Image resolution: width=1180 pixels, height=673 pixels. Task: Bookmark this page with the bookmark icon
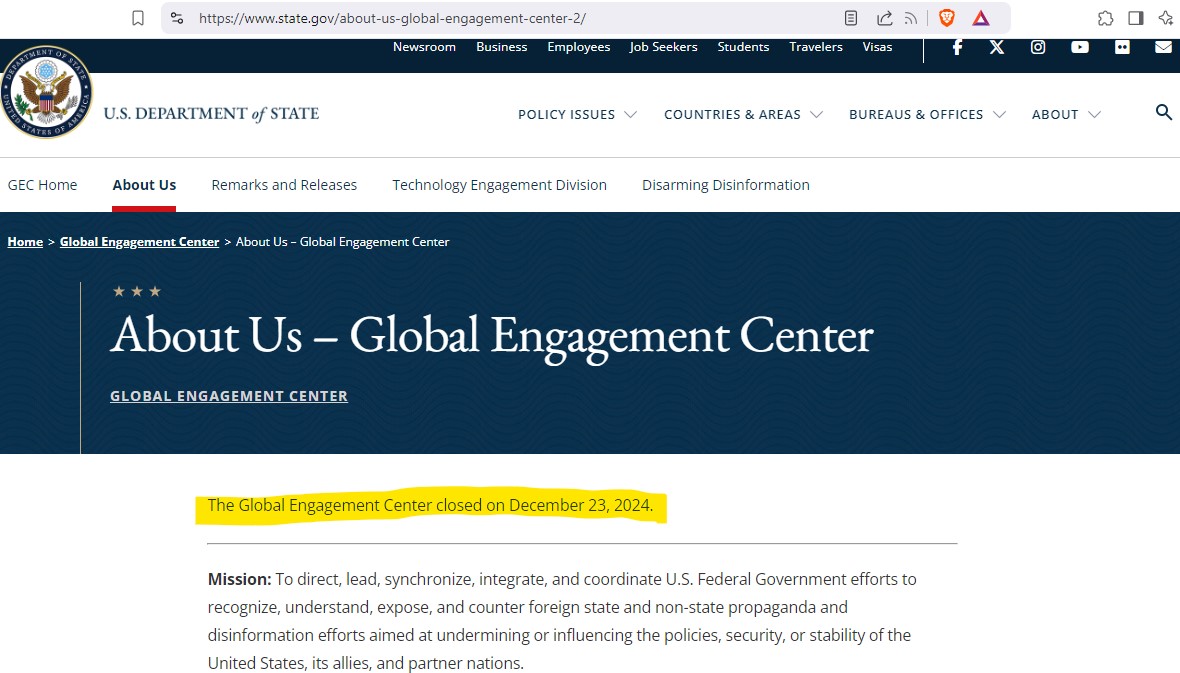pyautogui.click(x=138, y=18)
